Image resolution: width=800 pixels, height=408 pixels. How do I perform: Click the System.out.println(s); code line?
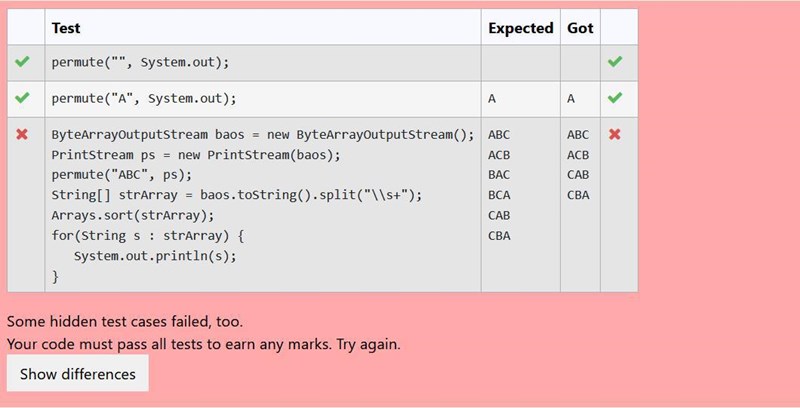(x=152, y=255)
